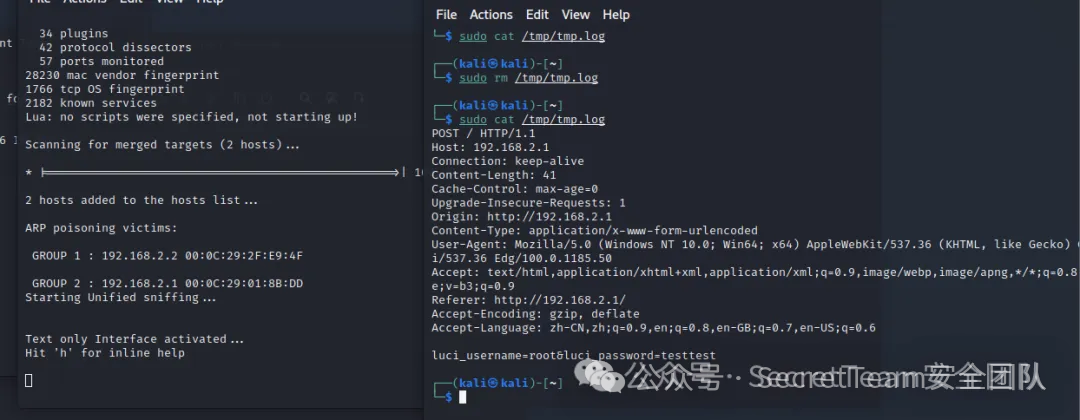The height and width of the screenshot is (420, 1080).
Task: Click '1766 tcp OS fingerprint' line
Action: tap(105, 89)
